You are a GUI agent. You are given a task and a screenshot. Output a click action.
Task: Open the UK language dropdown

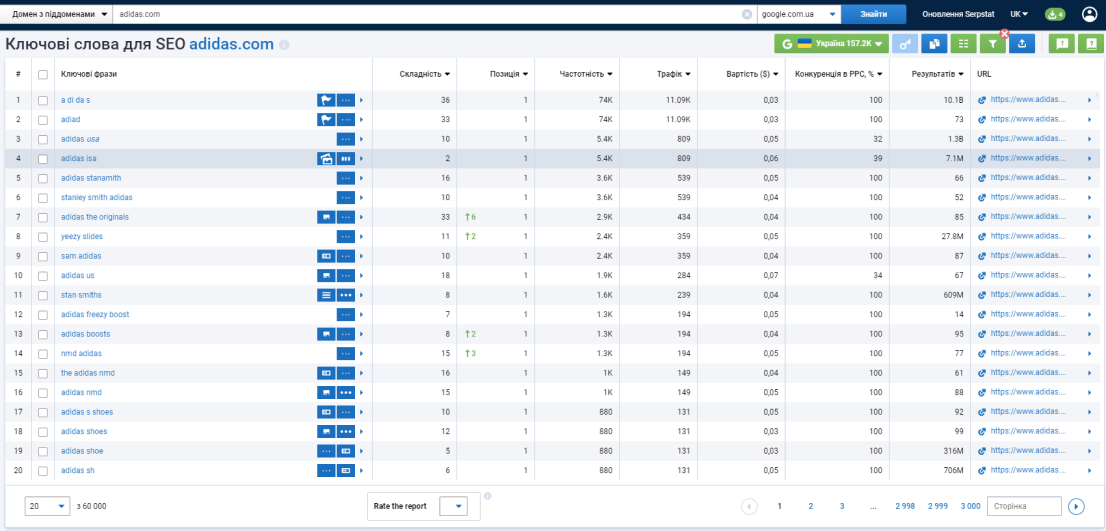click(1019, 13)
